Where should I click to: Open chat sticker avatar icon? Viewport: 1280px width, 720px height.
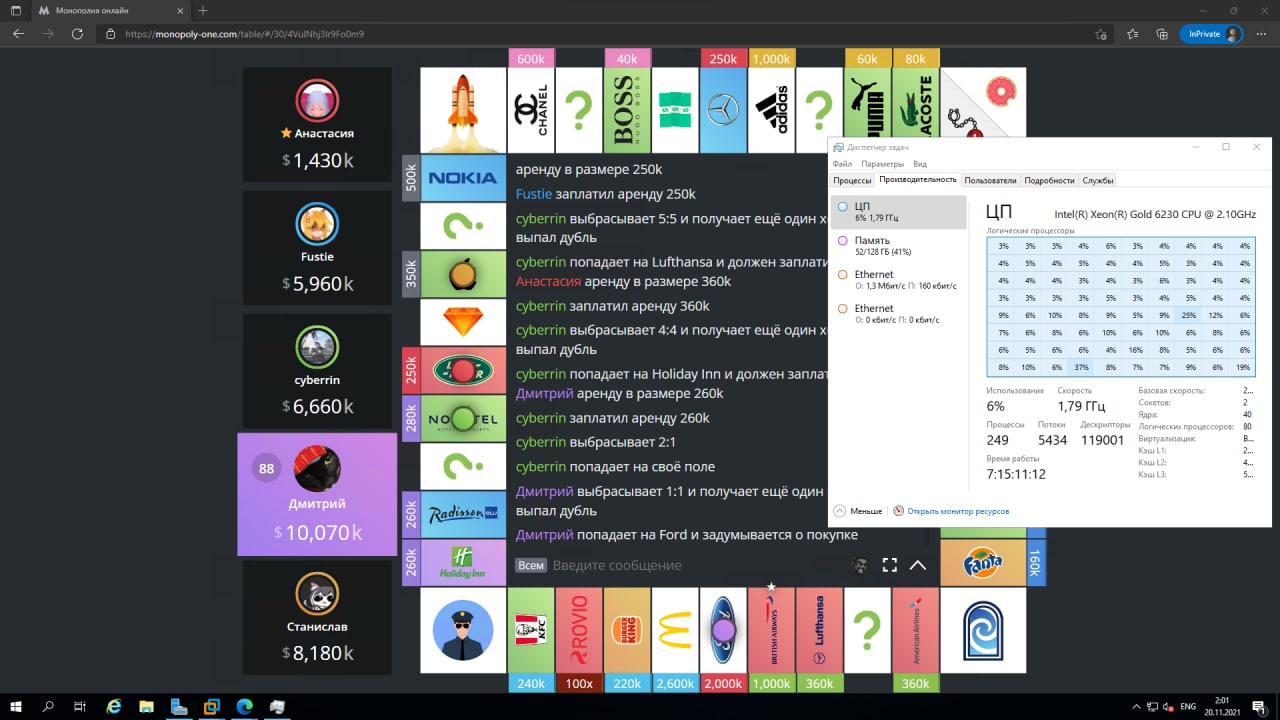pos(859,565)
